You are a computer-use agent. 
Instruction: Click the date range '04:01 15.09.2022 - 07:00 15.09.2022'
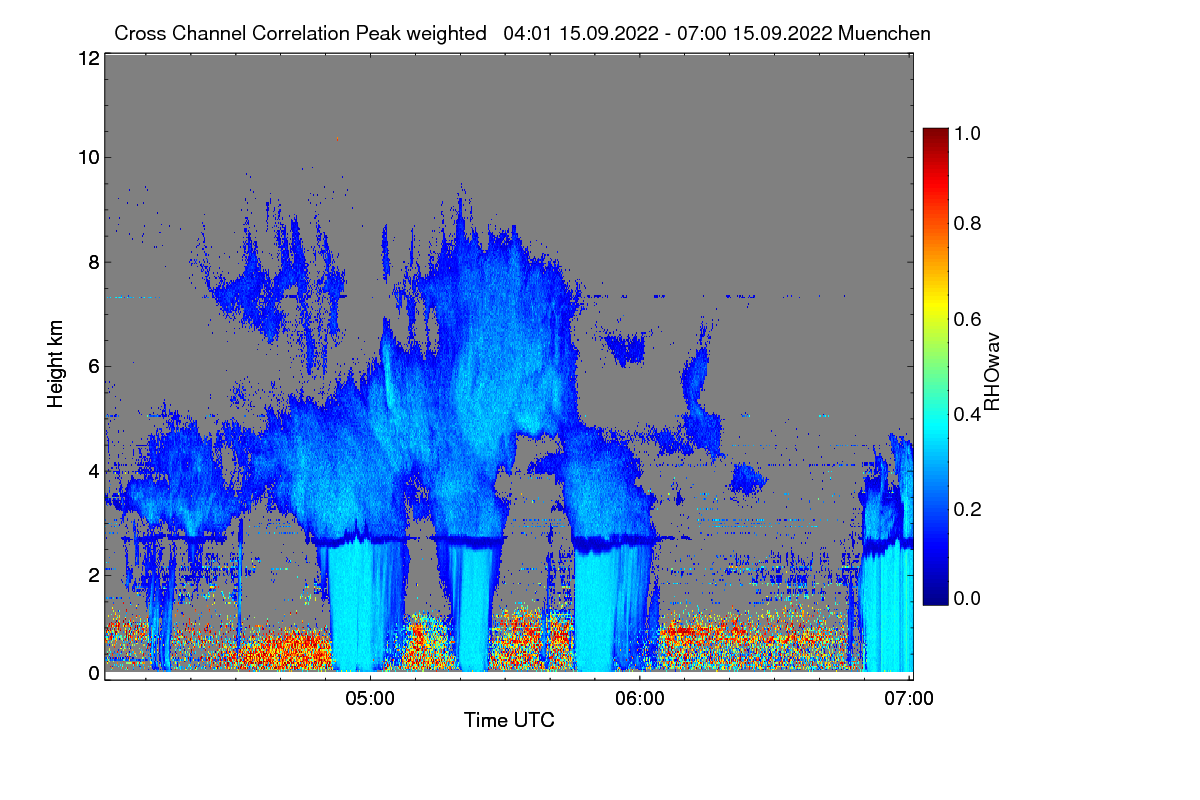click(x=668, y=33)
